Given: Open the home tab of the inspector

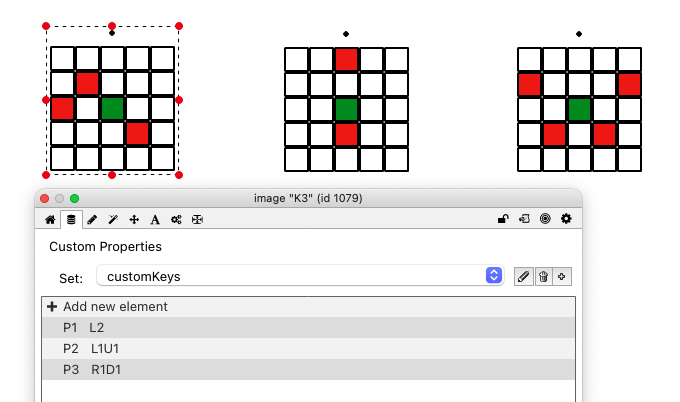Looking at the screenshot, I should [x=50, y=218].
